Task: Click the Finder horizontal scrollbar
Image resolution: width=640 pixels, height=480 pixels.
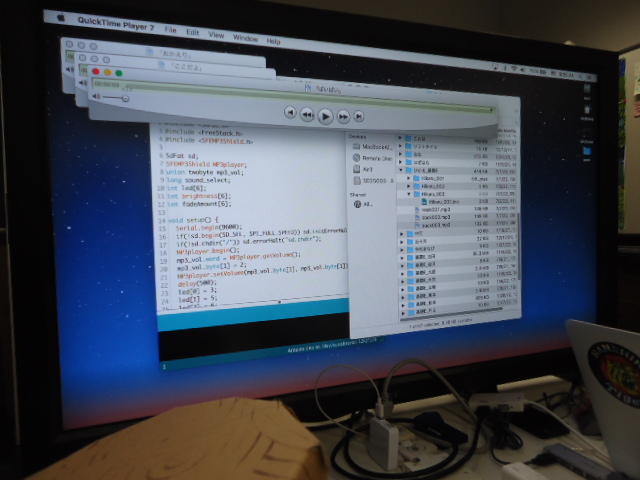Action: pos(453,314)
